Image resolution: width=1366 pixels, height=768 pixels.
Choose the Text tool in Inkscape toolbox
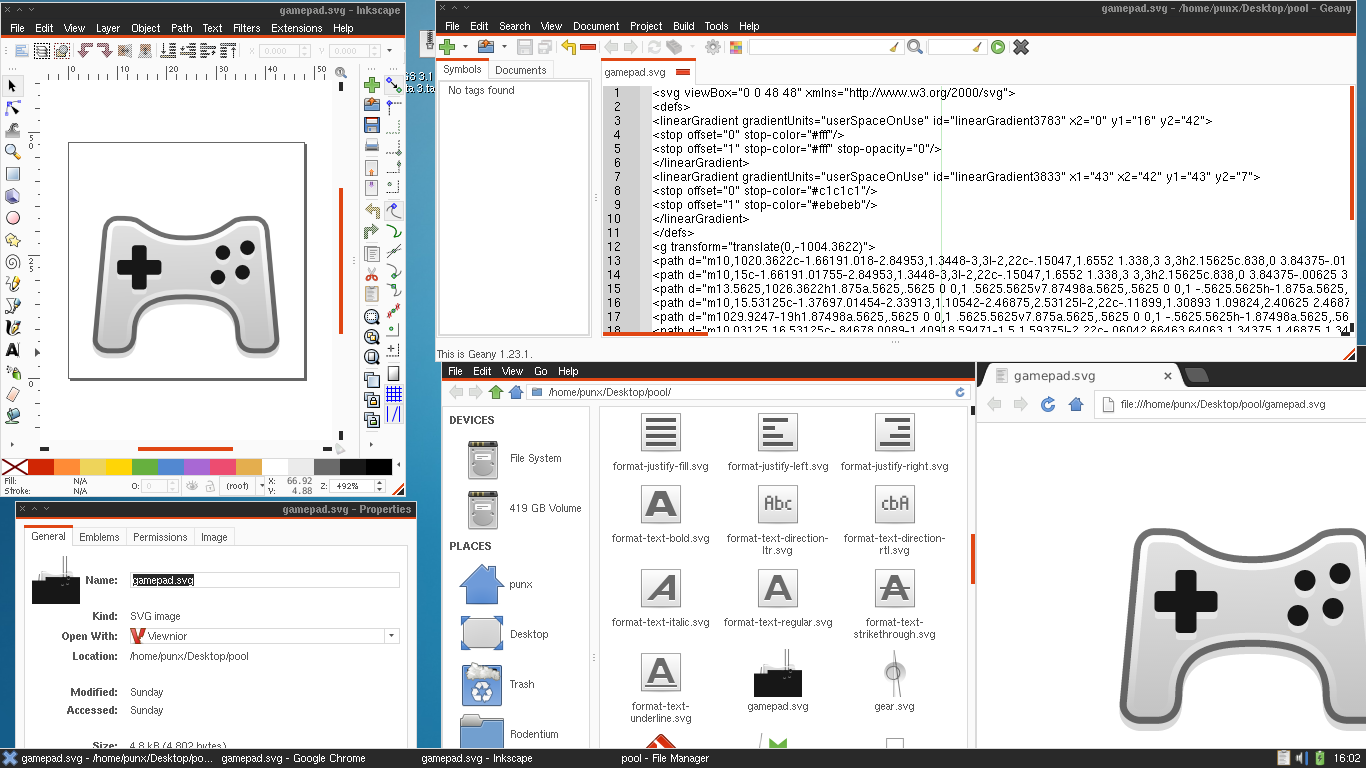(13, 349)
